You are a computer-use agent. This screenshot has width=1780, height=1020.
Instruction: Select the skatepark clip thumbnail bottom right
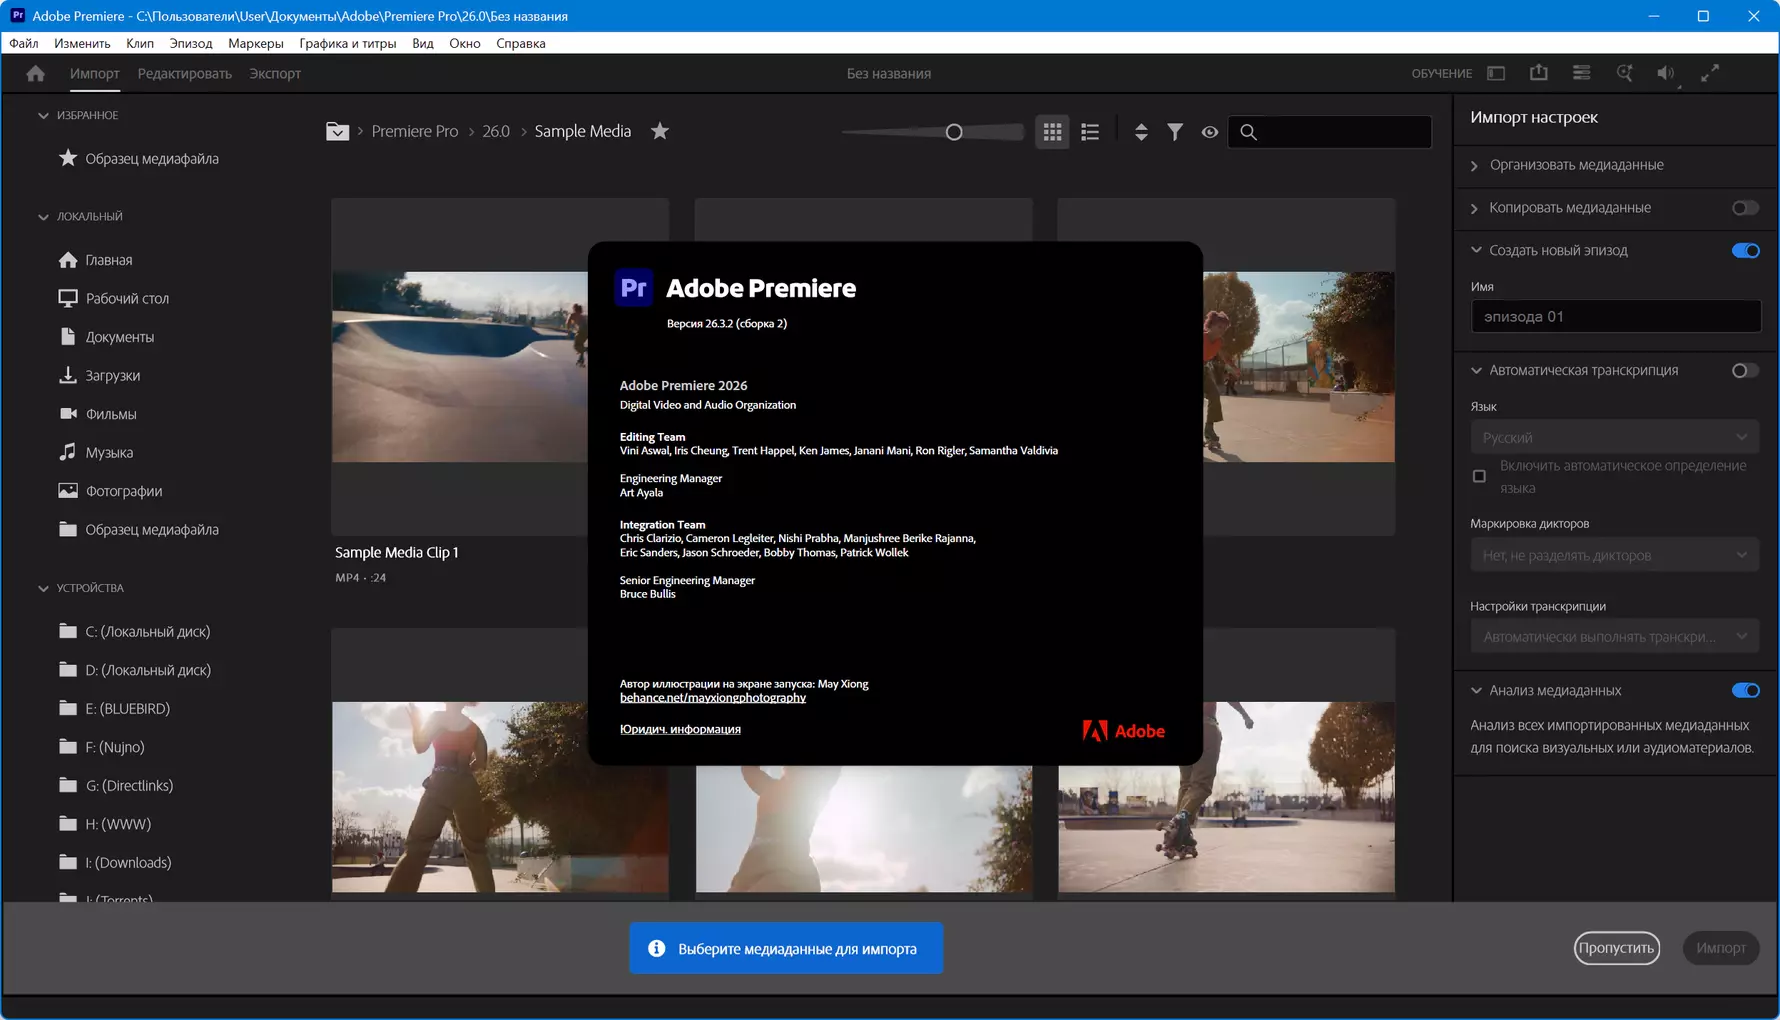(x=1226, y=797)
